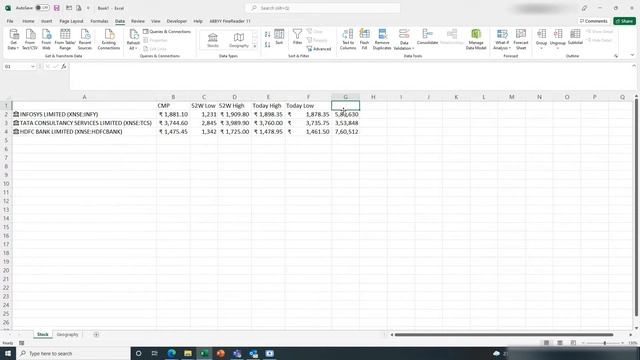Select TATA CONSULTANCY SERVICES cell
Image resolution: width=640 pixels, height=360 pixels.
click(x=84, y=123)
